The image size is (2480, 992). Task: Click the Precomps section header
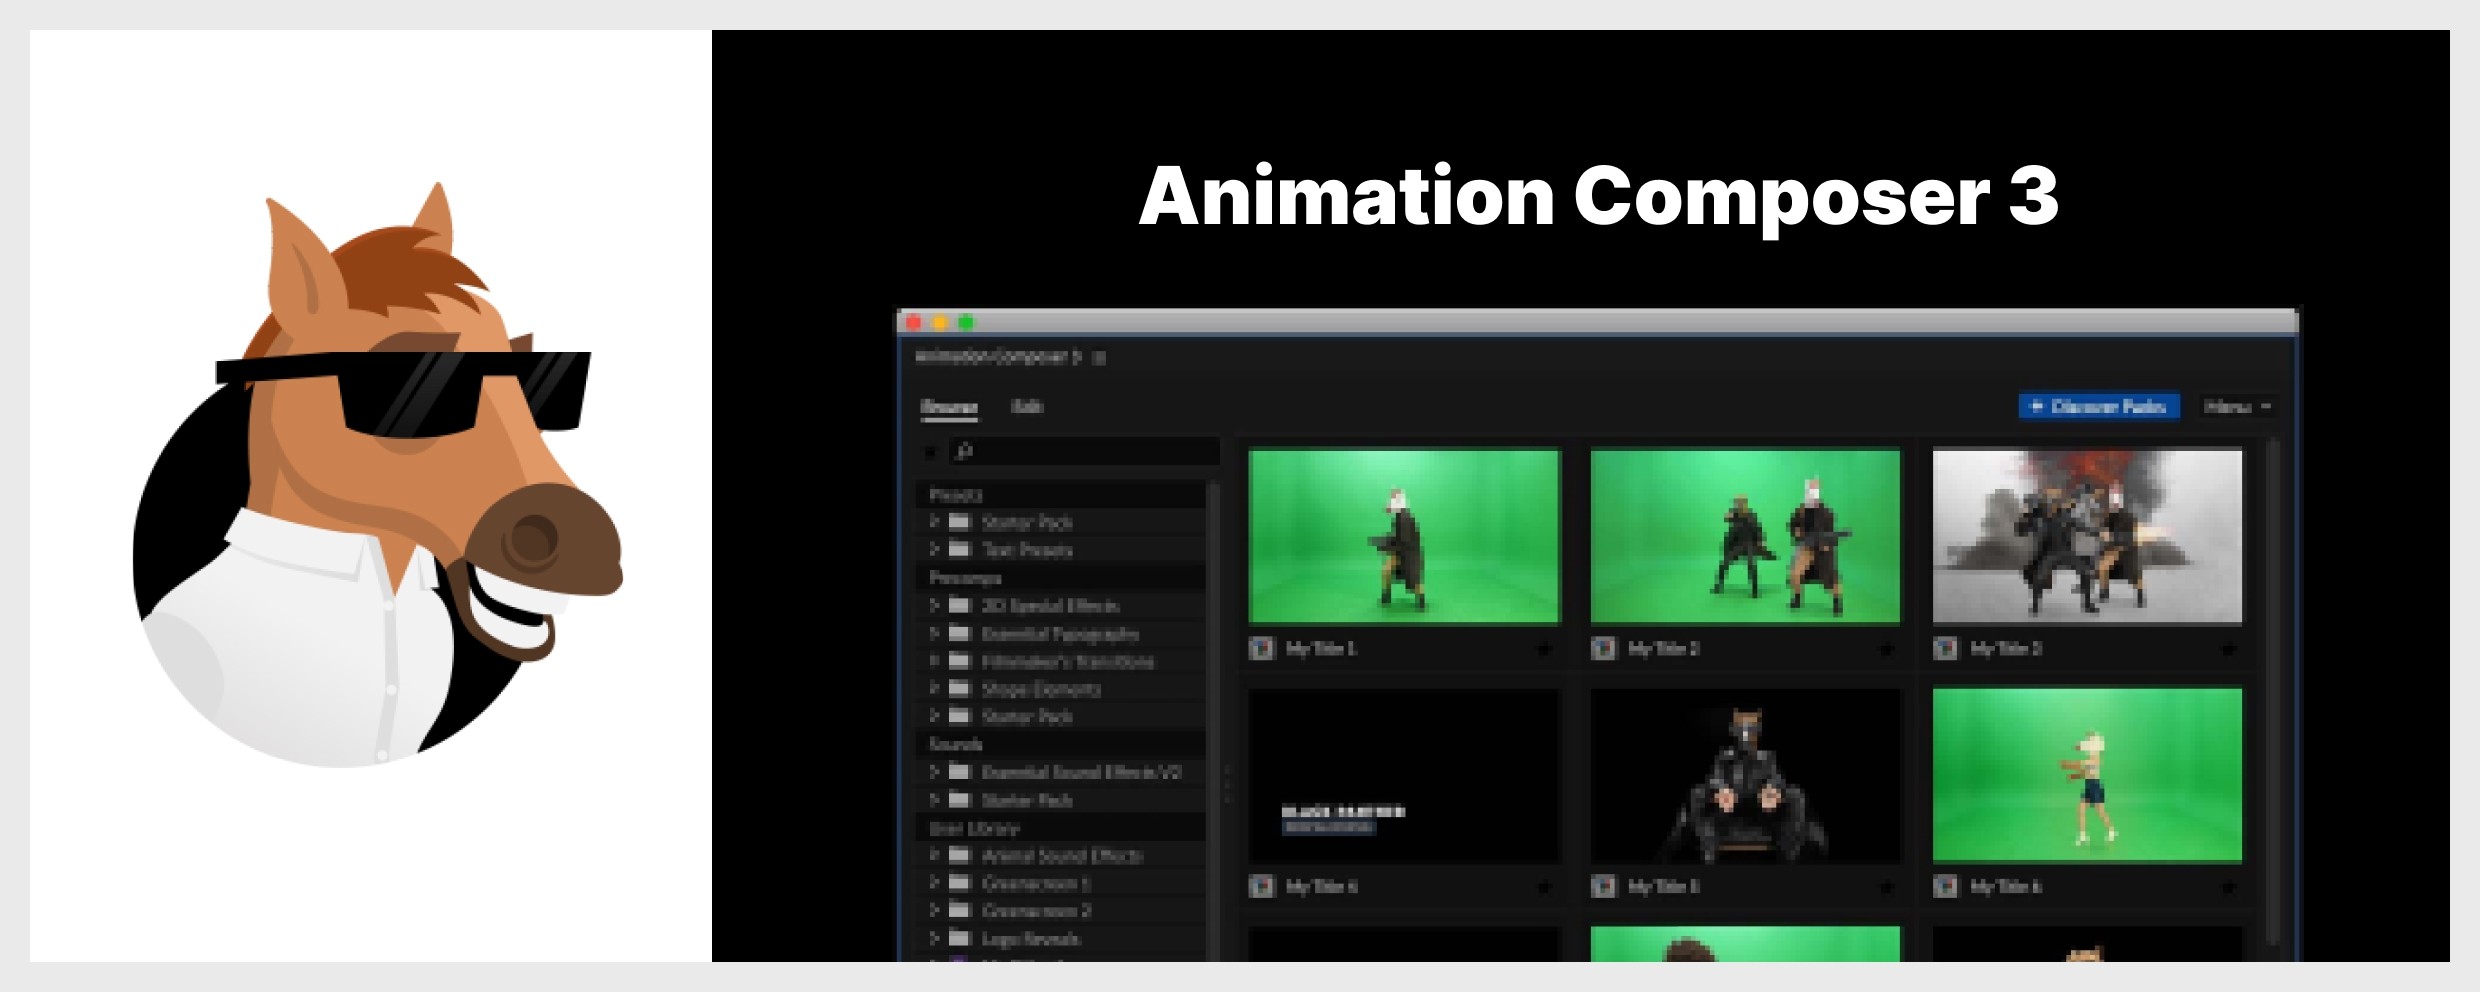pos(1060,577)
